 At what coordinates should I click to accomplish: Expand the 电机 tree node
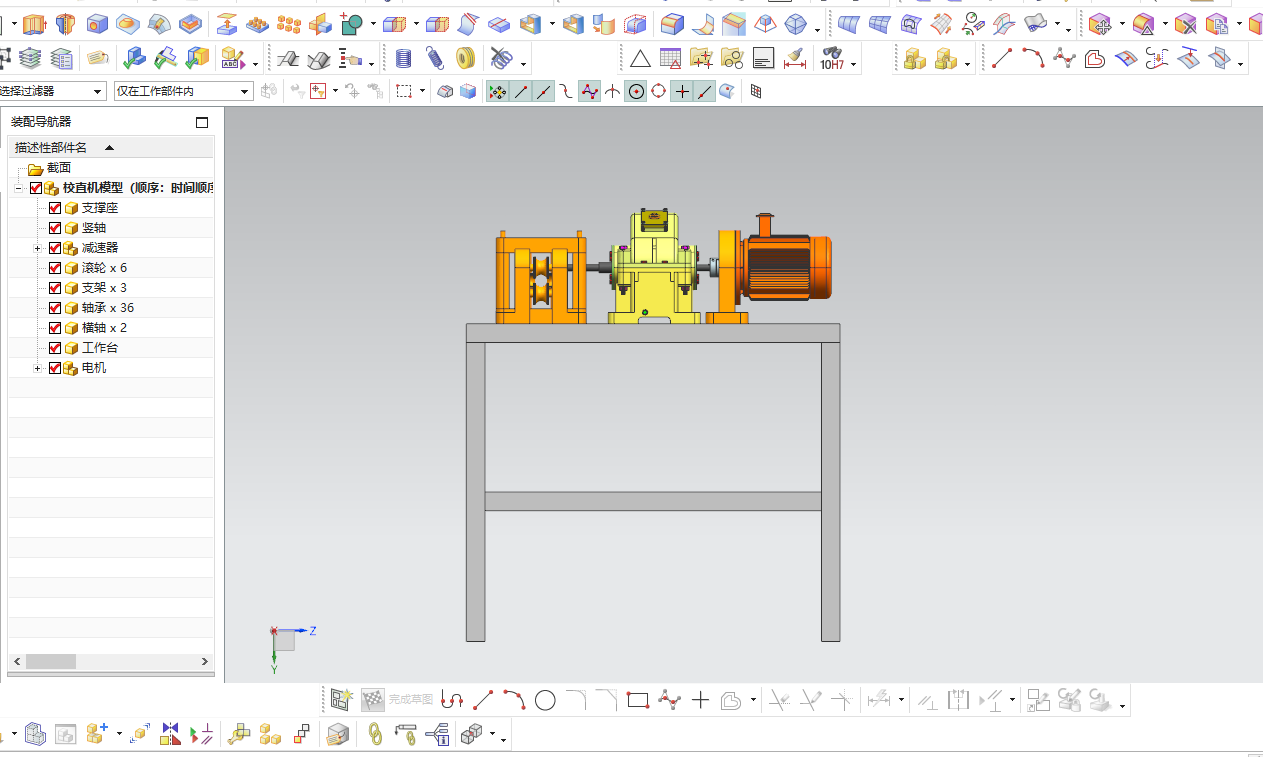pyautogui.click(x=38, y=368)
